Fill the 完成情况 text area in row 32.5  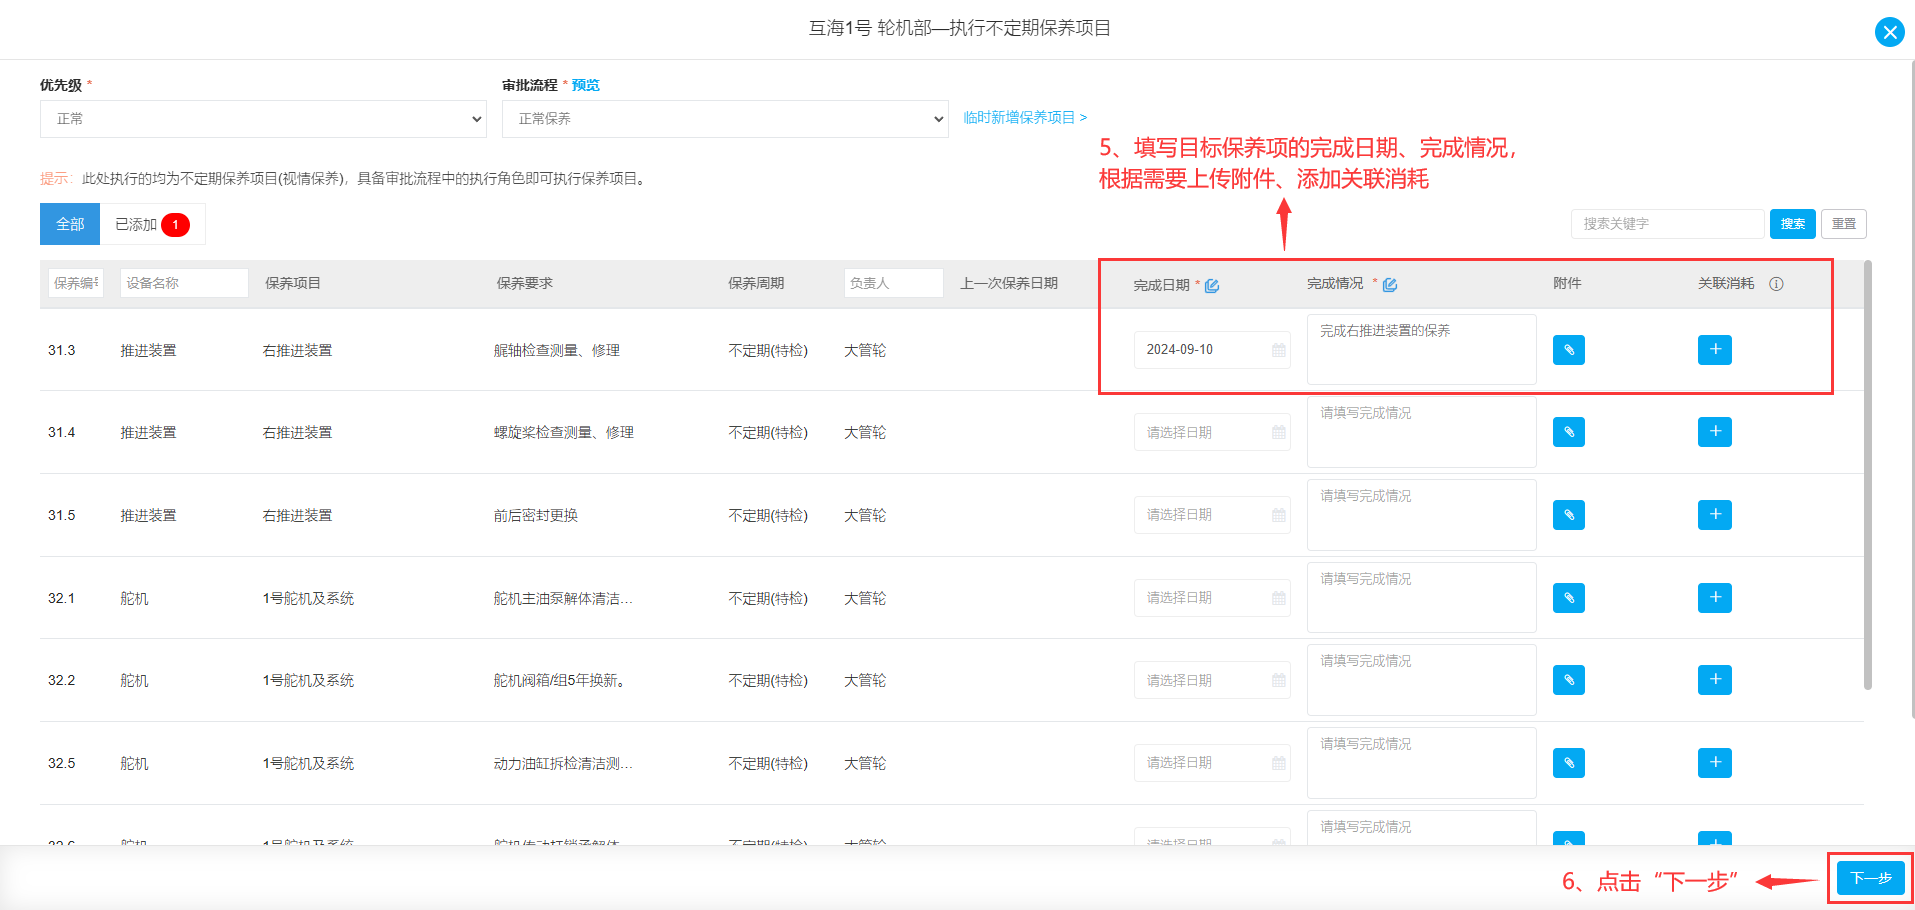1421,763
